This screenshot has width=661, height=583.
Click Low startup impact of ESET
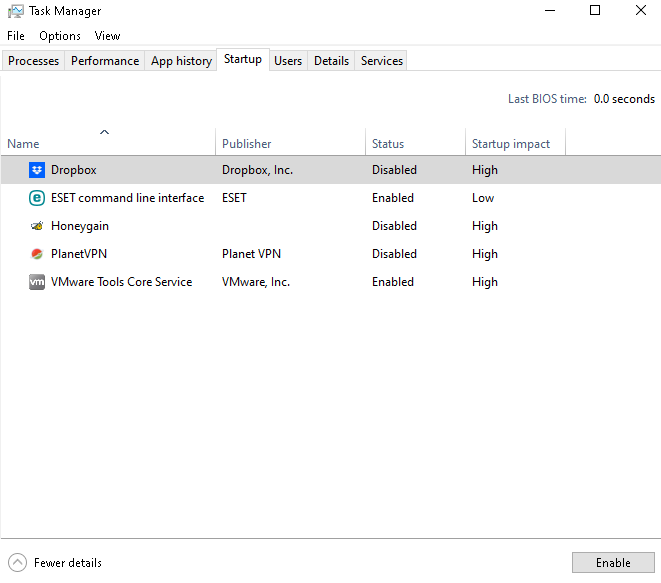pyautogui.click(x=483, y=198)
